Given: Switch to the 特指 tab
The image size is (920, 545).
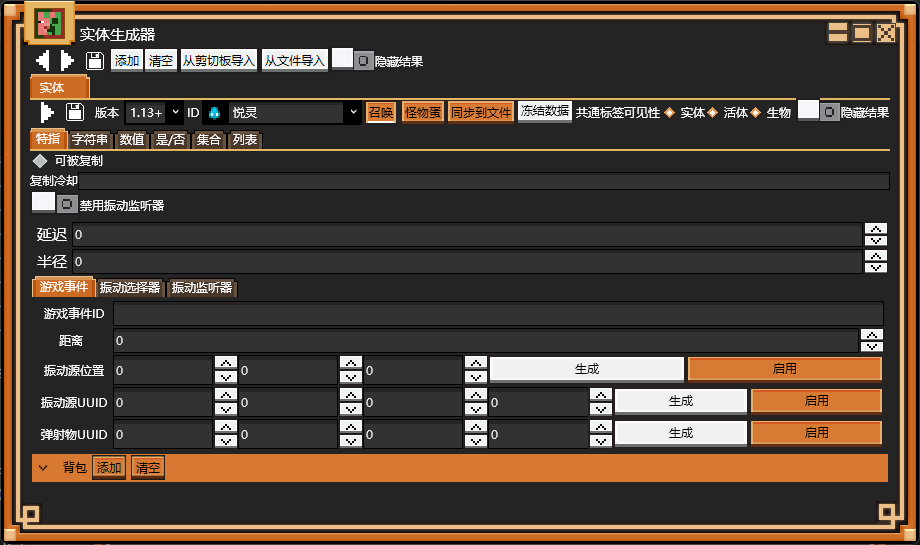Looking at the screenshot, I should click(48, 138).
